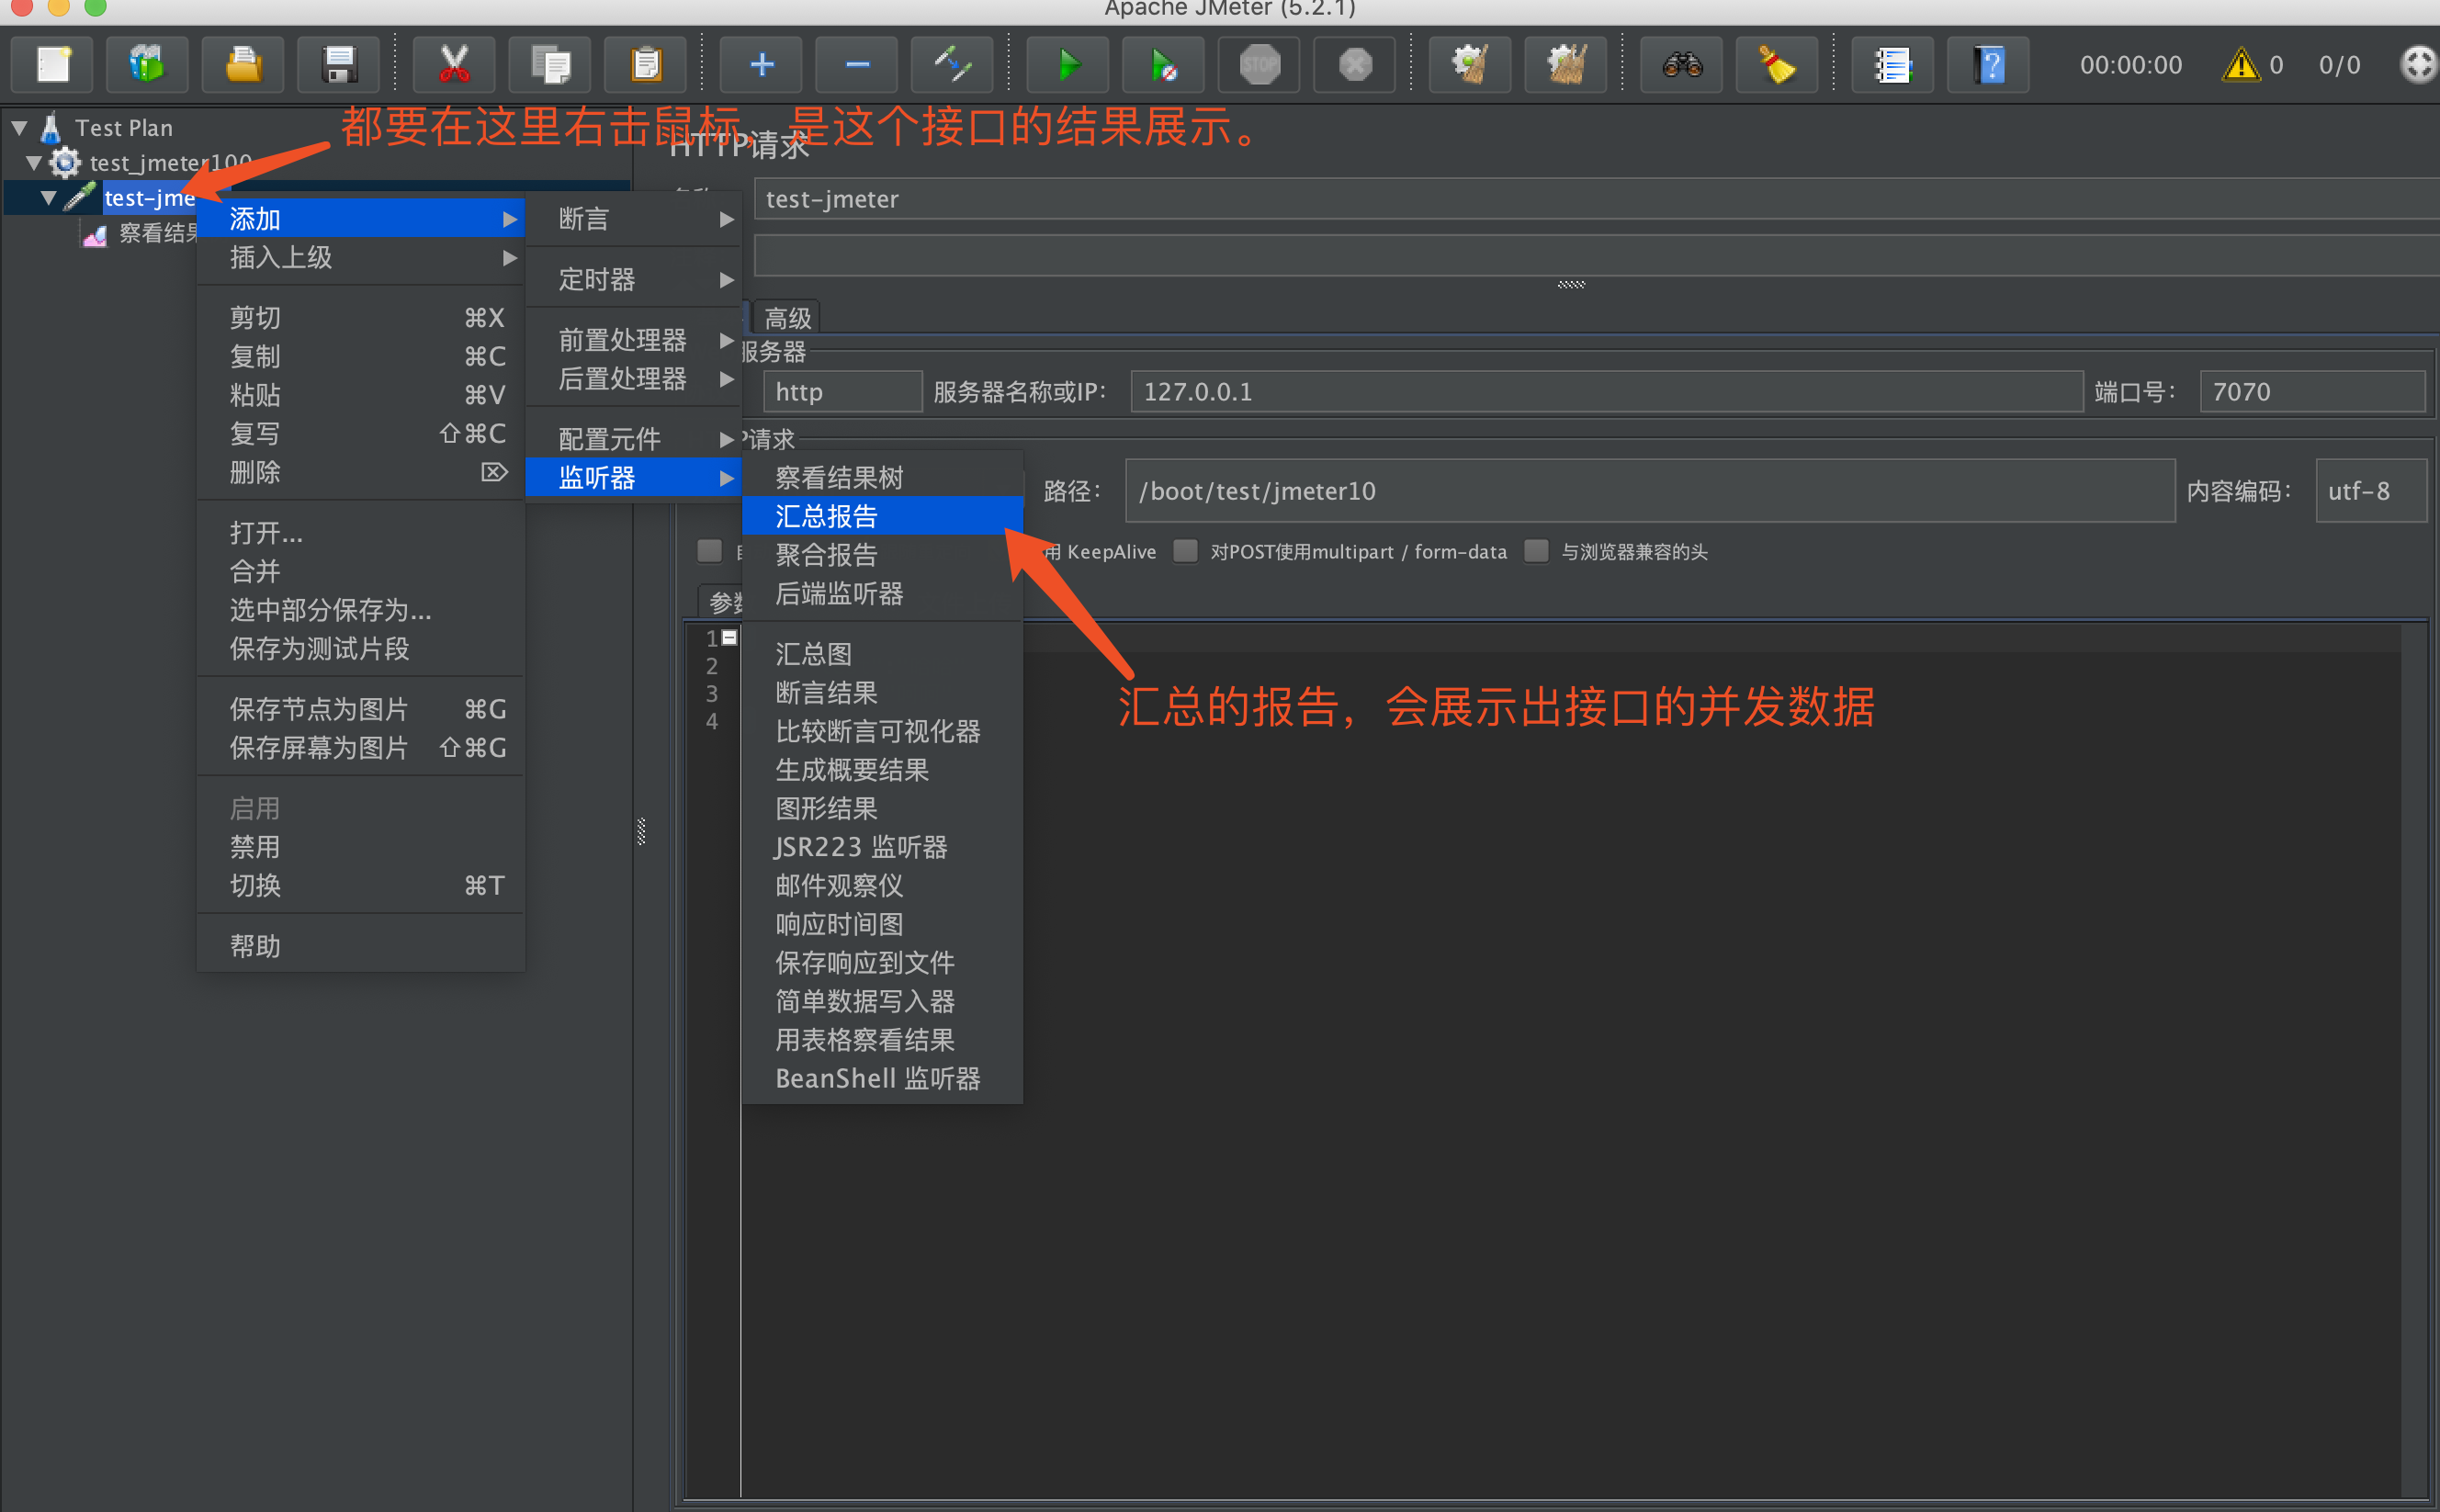Screen dimensions: 2440x1512
Task: Cut using the scissors toolbar icon
Action: [x=454, y=65]
